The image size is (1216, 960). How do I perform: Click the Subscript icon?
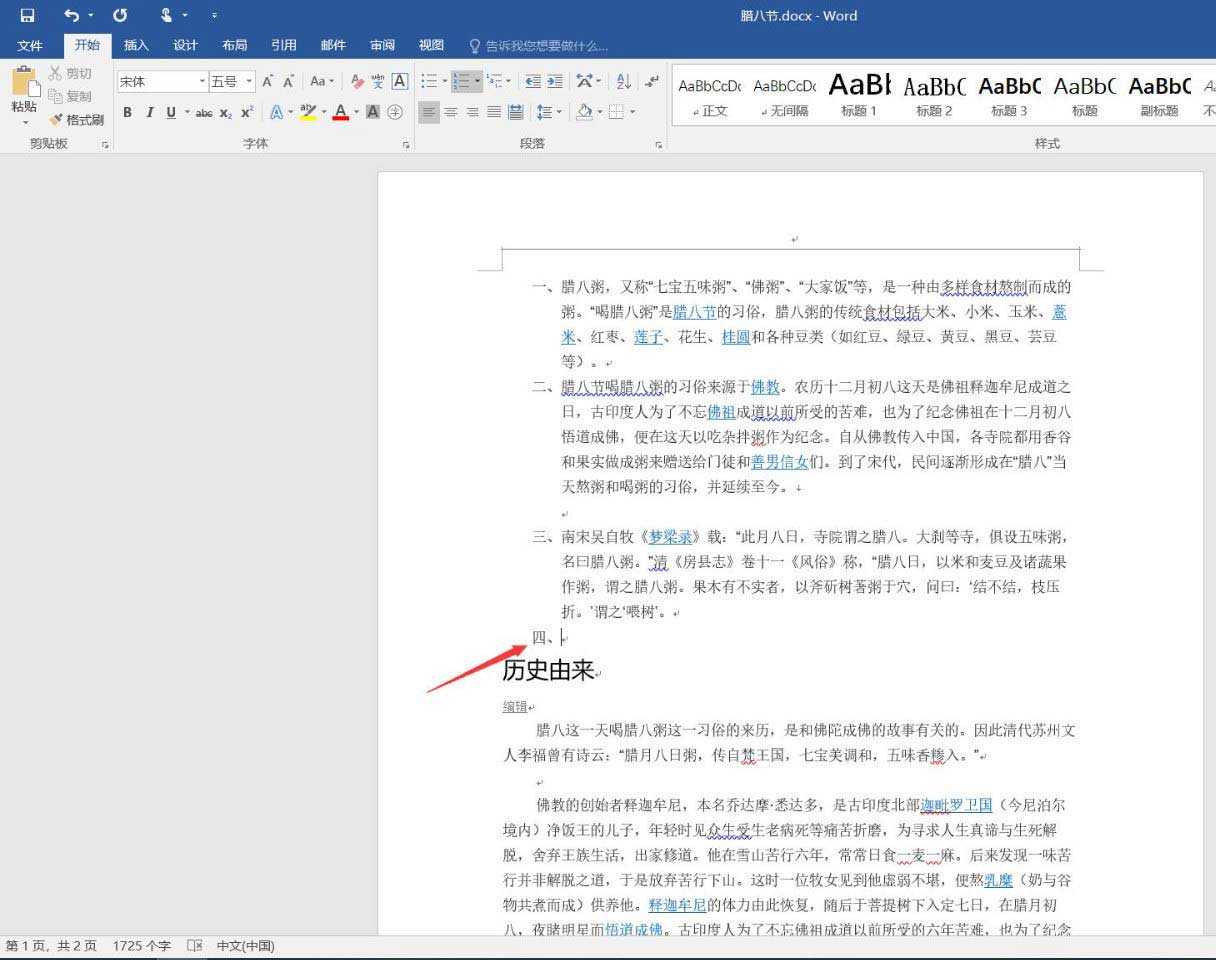tap(225, 112)
